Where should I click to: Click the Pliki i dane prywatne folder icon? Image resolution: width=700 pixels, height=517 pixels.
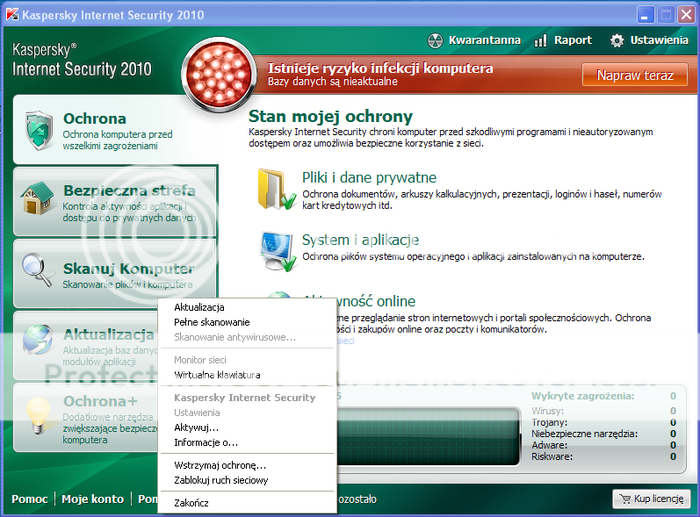coord(276,189)
